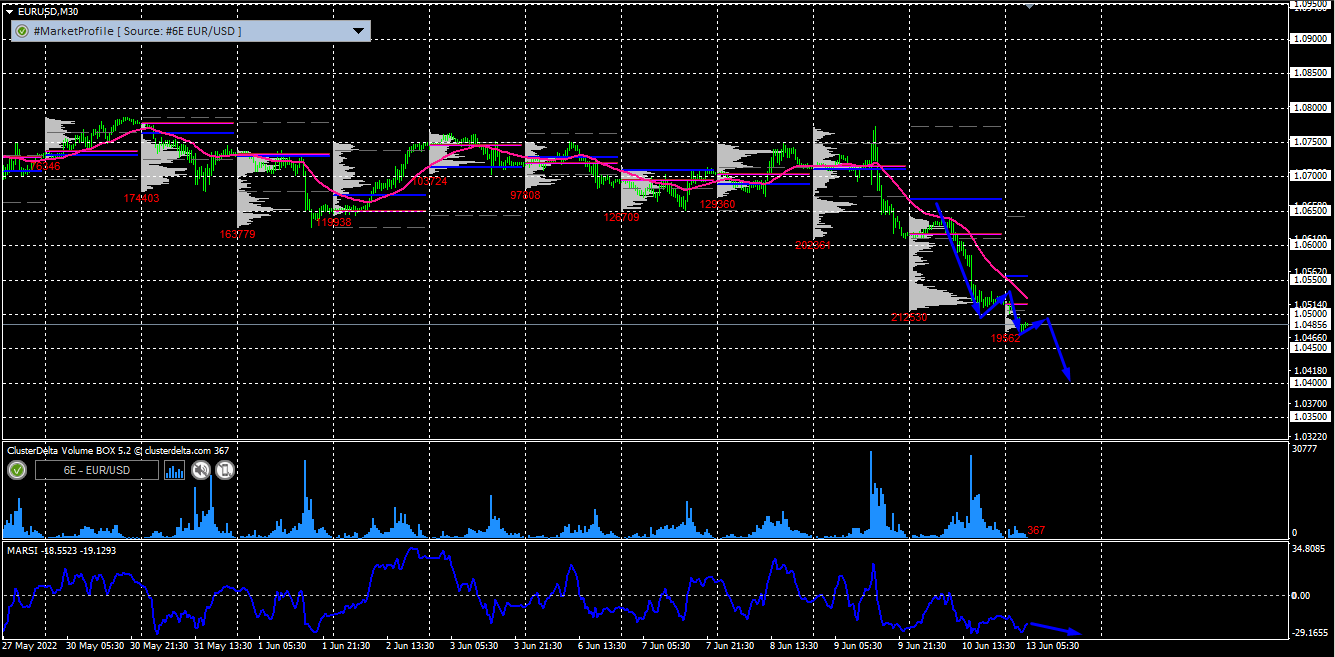Viewport: 1335px width, 657px height.
Task: Click the blue volume histogram icon
Action: point(176,470)
